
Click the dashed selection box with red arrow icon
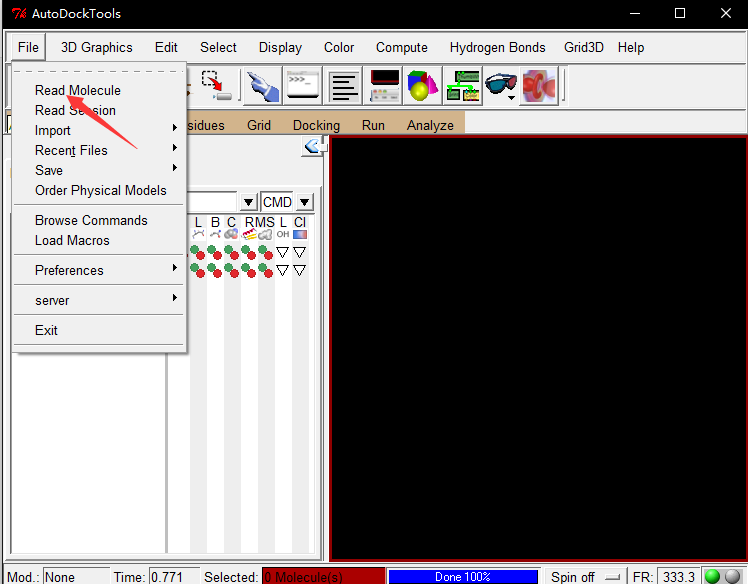pos(216,86)
